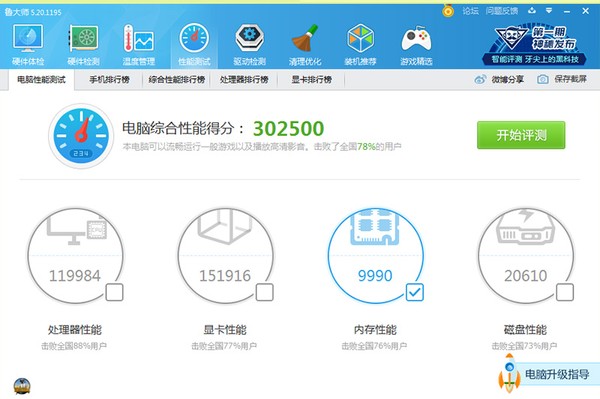Click the skin download icon beside 问题反馈
600x399 pixels.
[532, 11]
